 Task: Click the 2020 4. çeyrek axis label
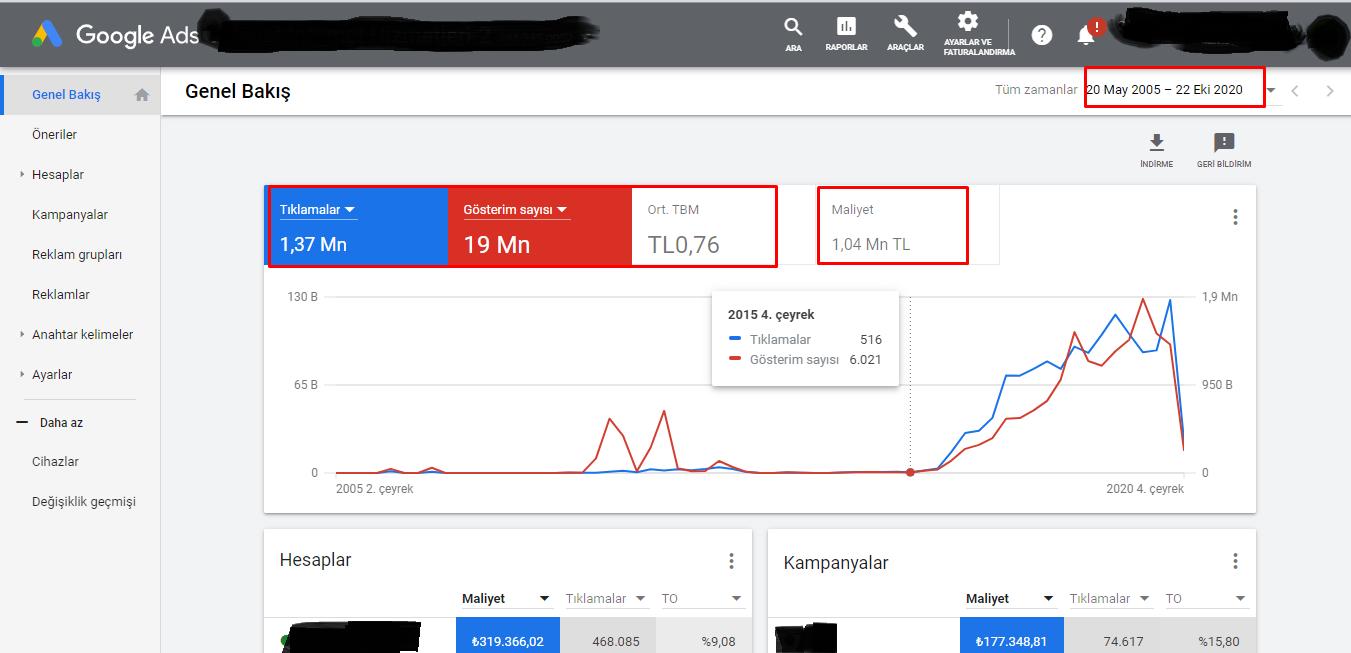click(x=1145, y=489)
